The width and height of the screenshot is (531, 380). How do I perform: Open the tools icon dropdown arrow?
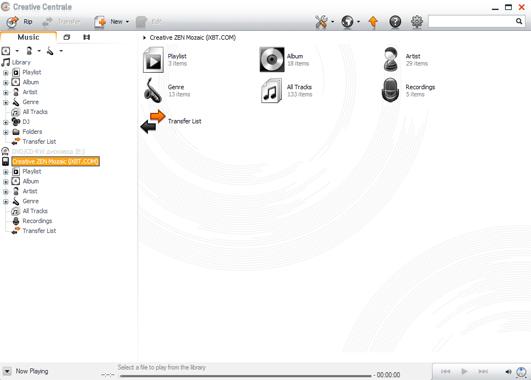coord(333,22)
